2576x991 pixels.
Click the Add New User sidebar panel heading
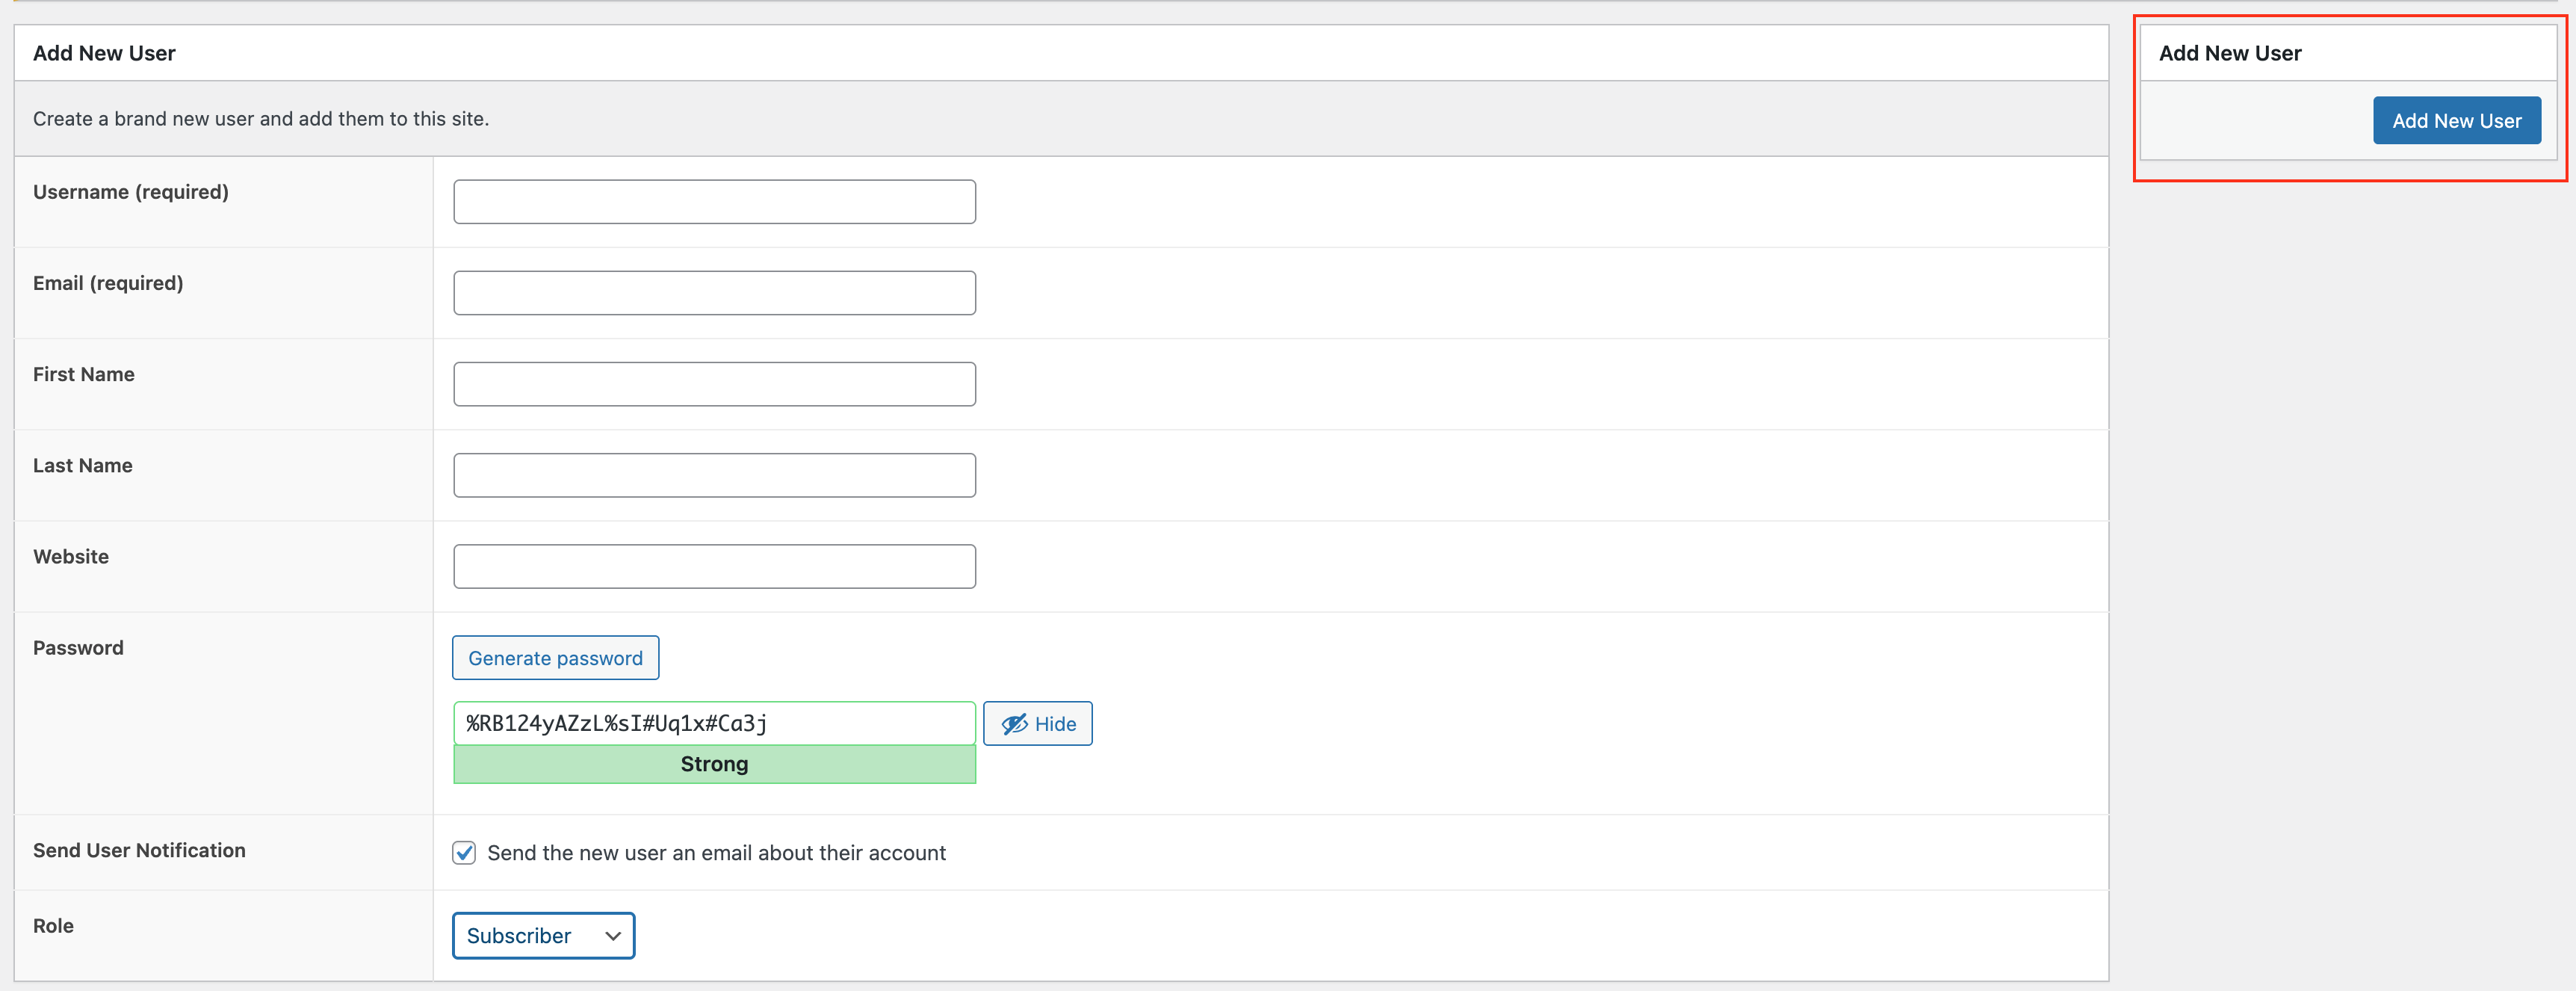2229,53
